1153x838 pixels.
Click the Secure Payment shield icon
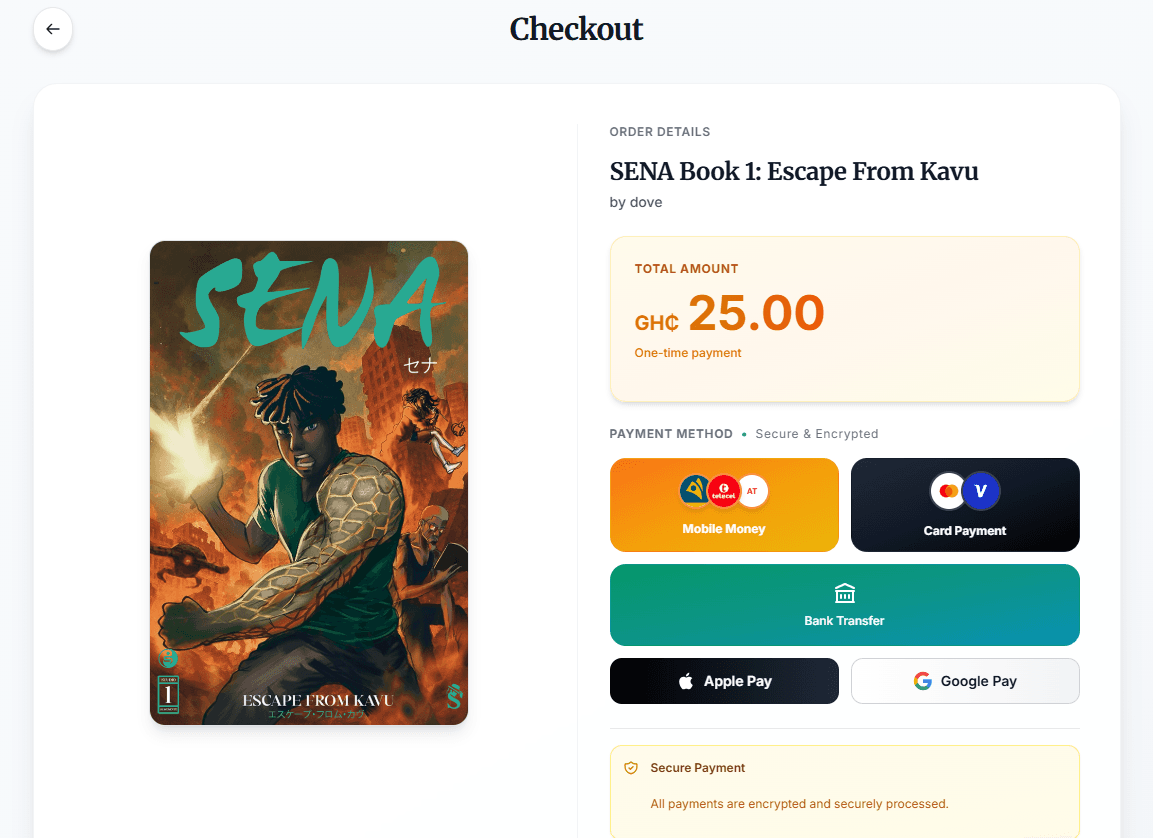click(x=631, y=768)
